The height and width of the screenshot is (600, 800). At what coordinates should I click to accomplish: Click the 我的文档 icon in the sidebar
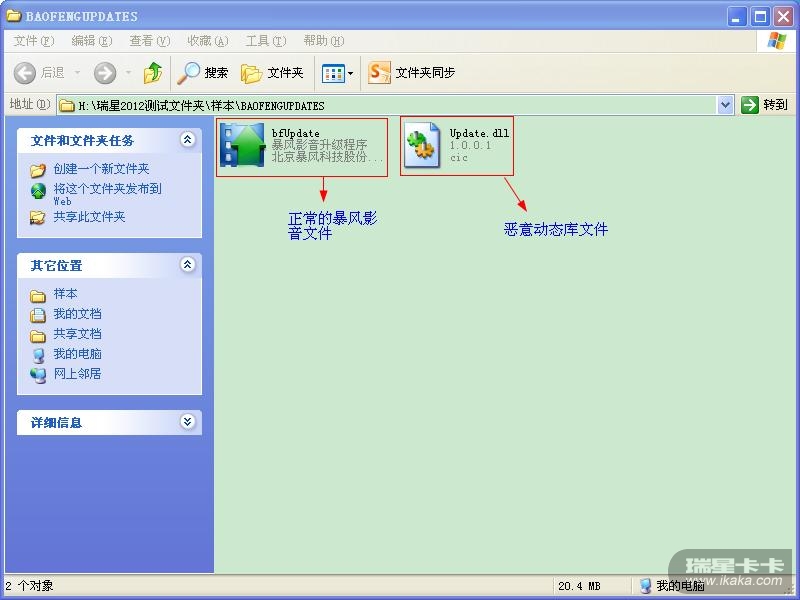pyautogui.click(x=38, y=315)
